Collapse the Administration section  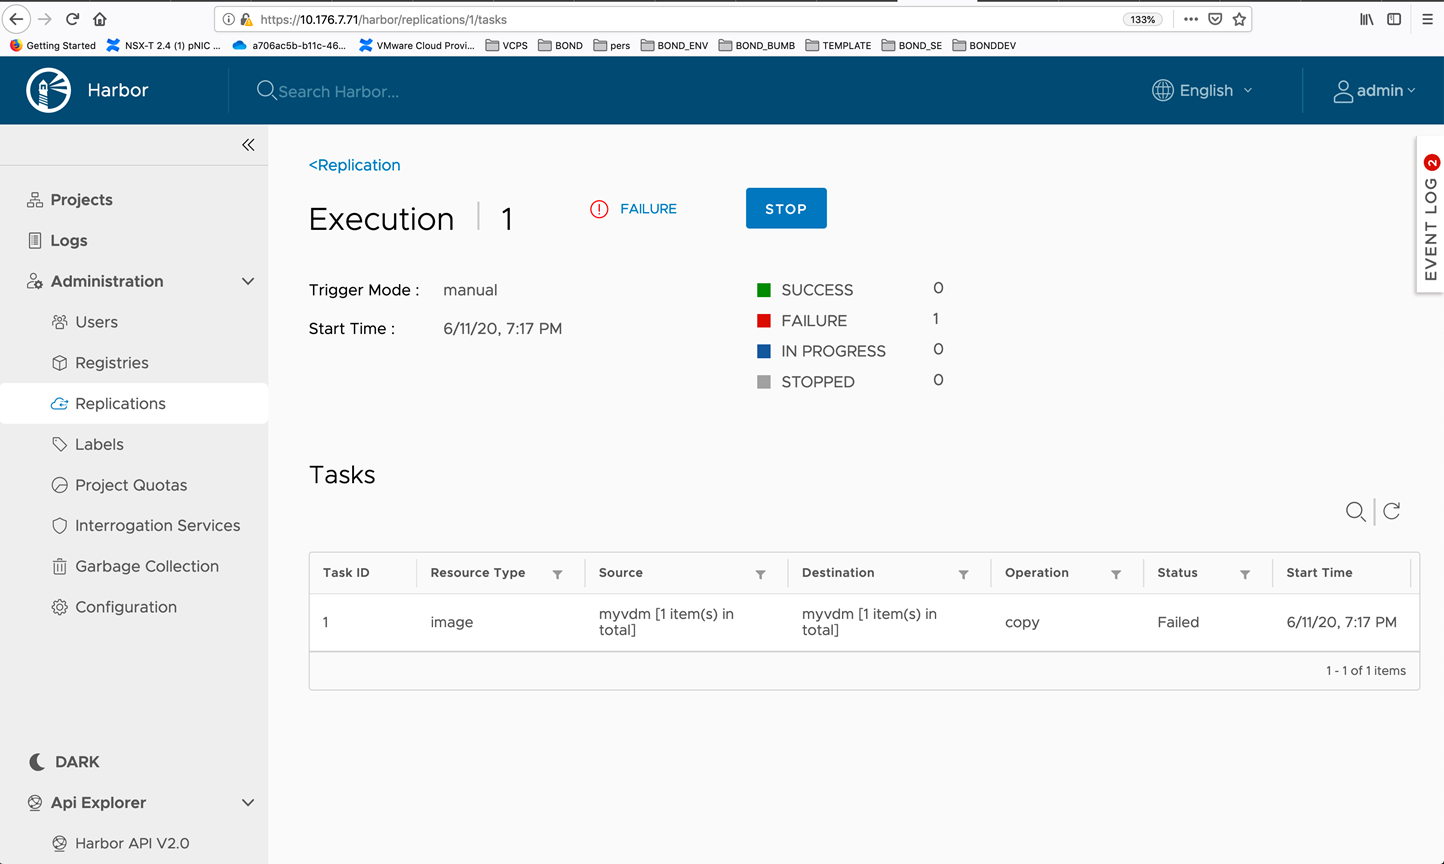coord(248,282)
